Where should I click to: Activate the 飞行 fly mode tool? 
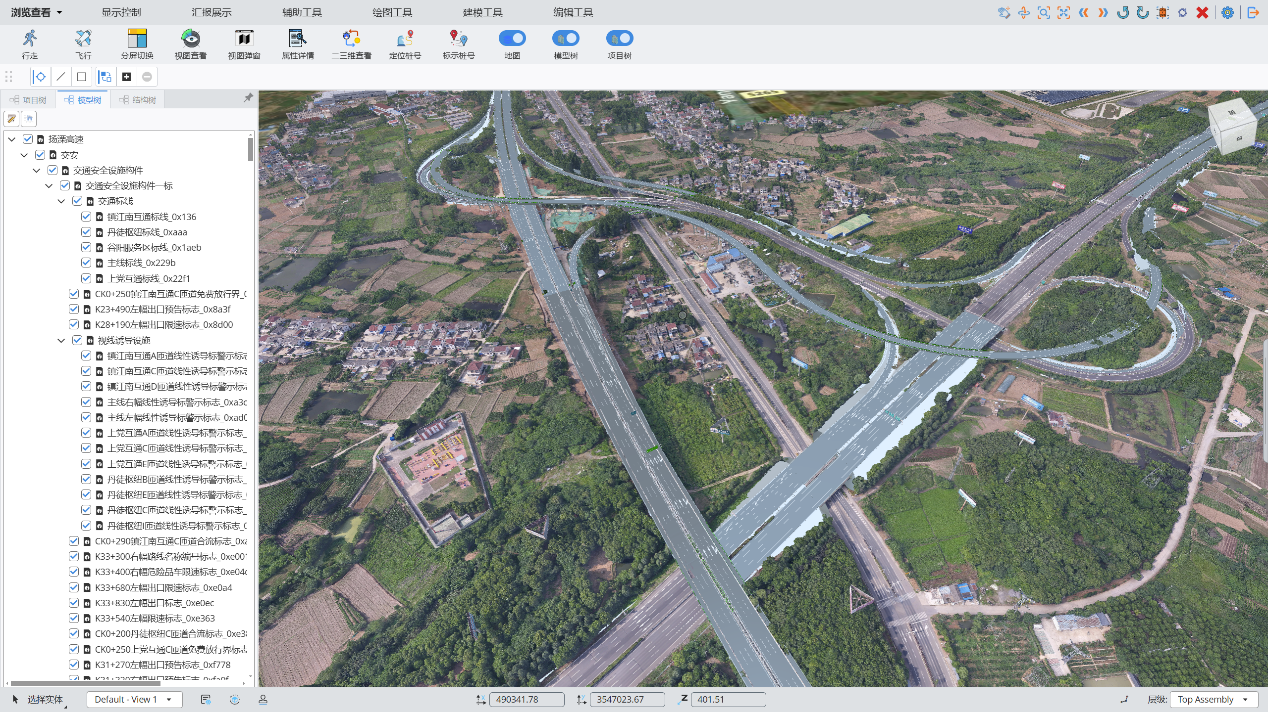click(83, 39)
